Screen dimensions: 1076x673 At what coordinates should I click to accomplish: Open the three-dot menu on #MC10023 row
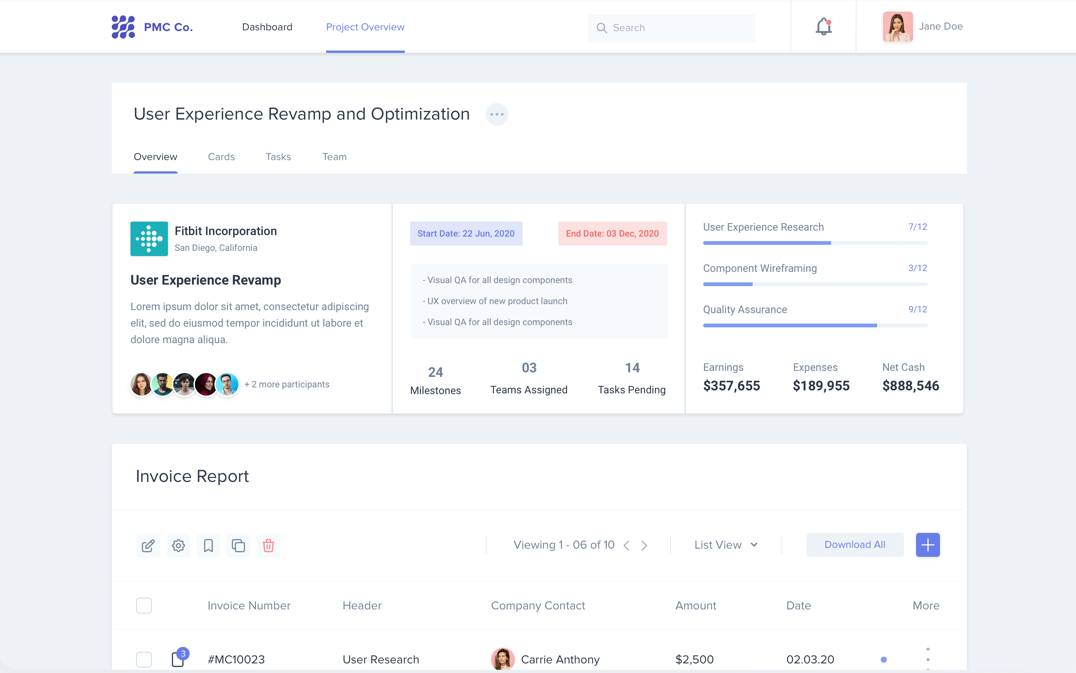pos(928,659)
